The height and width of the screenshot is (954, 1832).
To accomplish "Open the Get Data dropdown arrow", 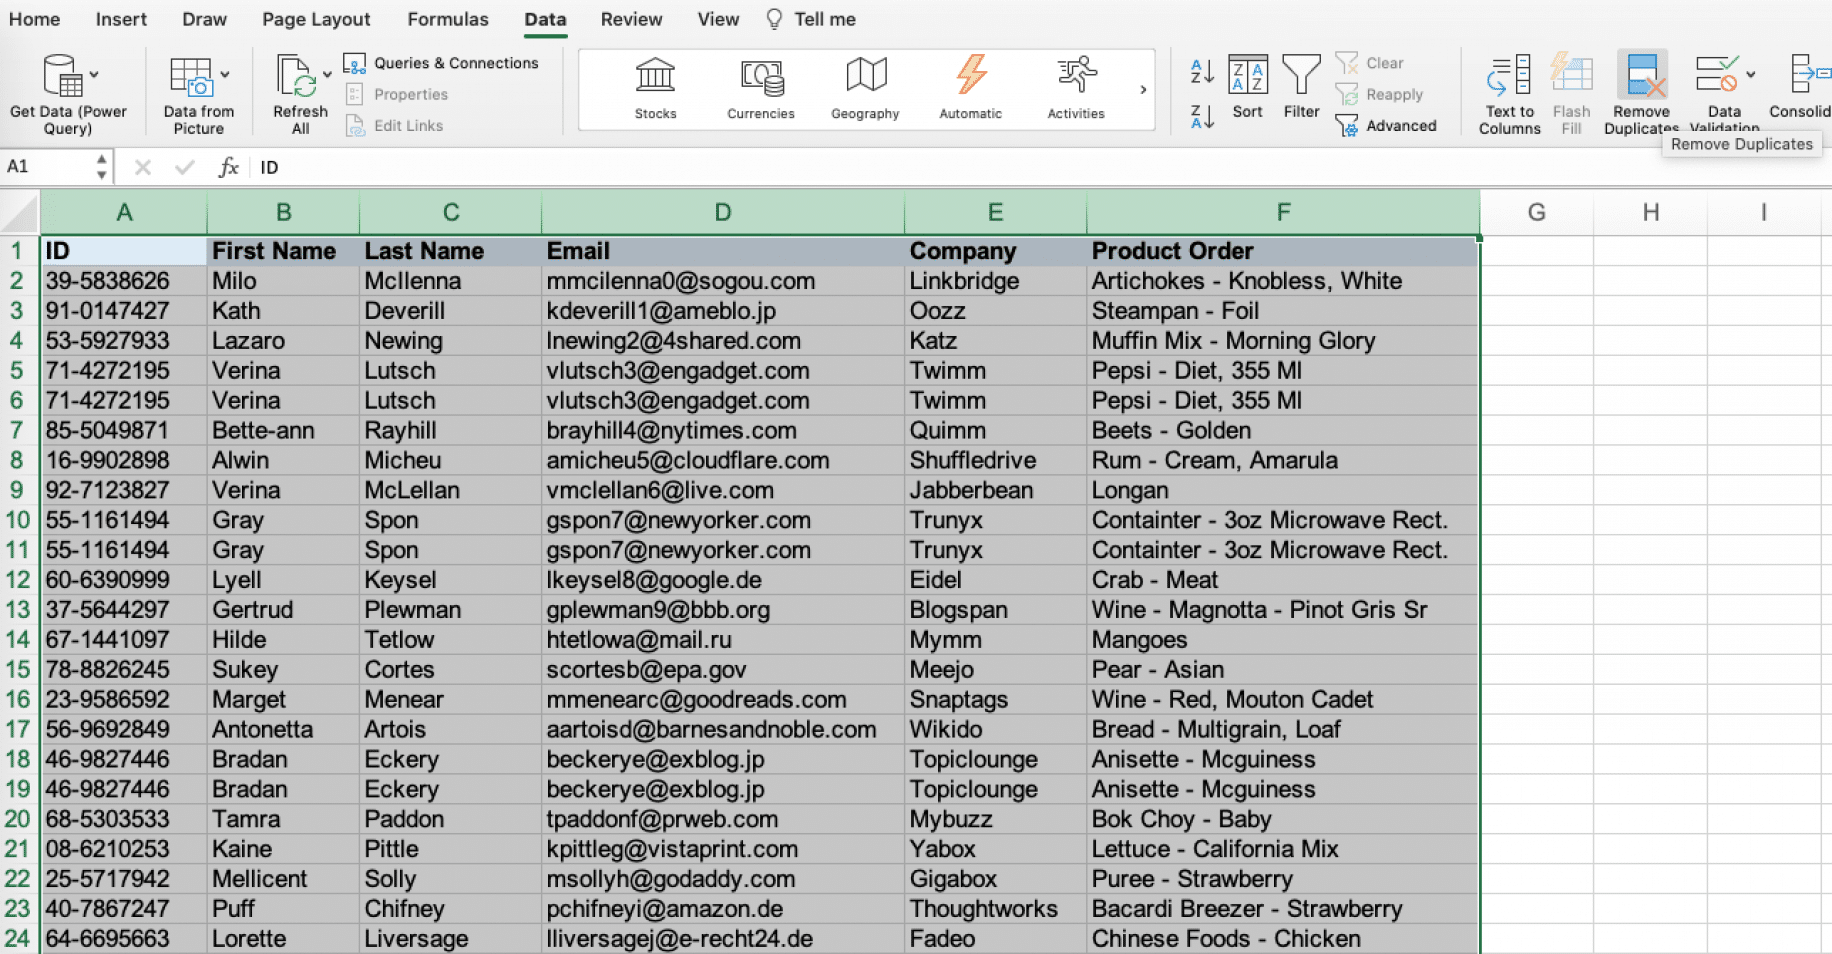I will click(93, 73).
